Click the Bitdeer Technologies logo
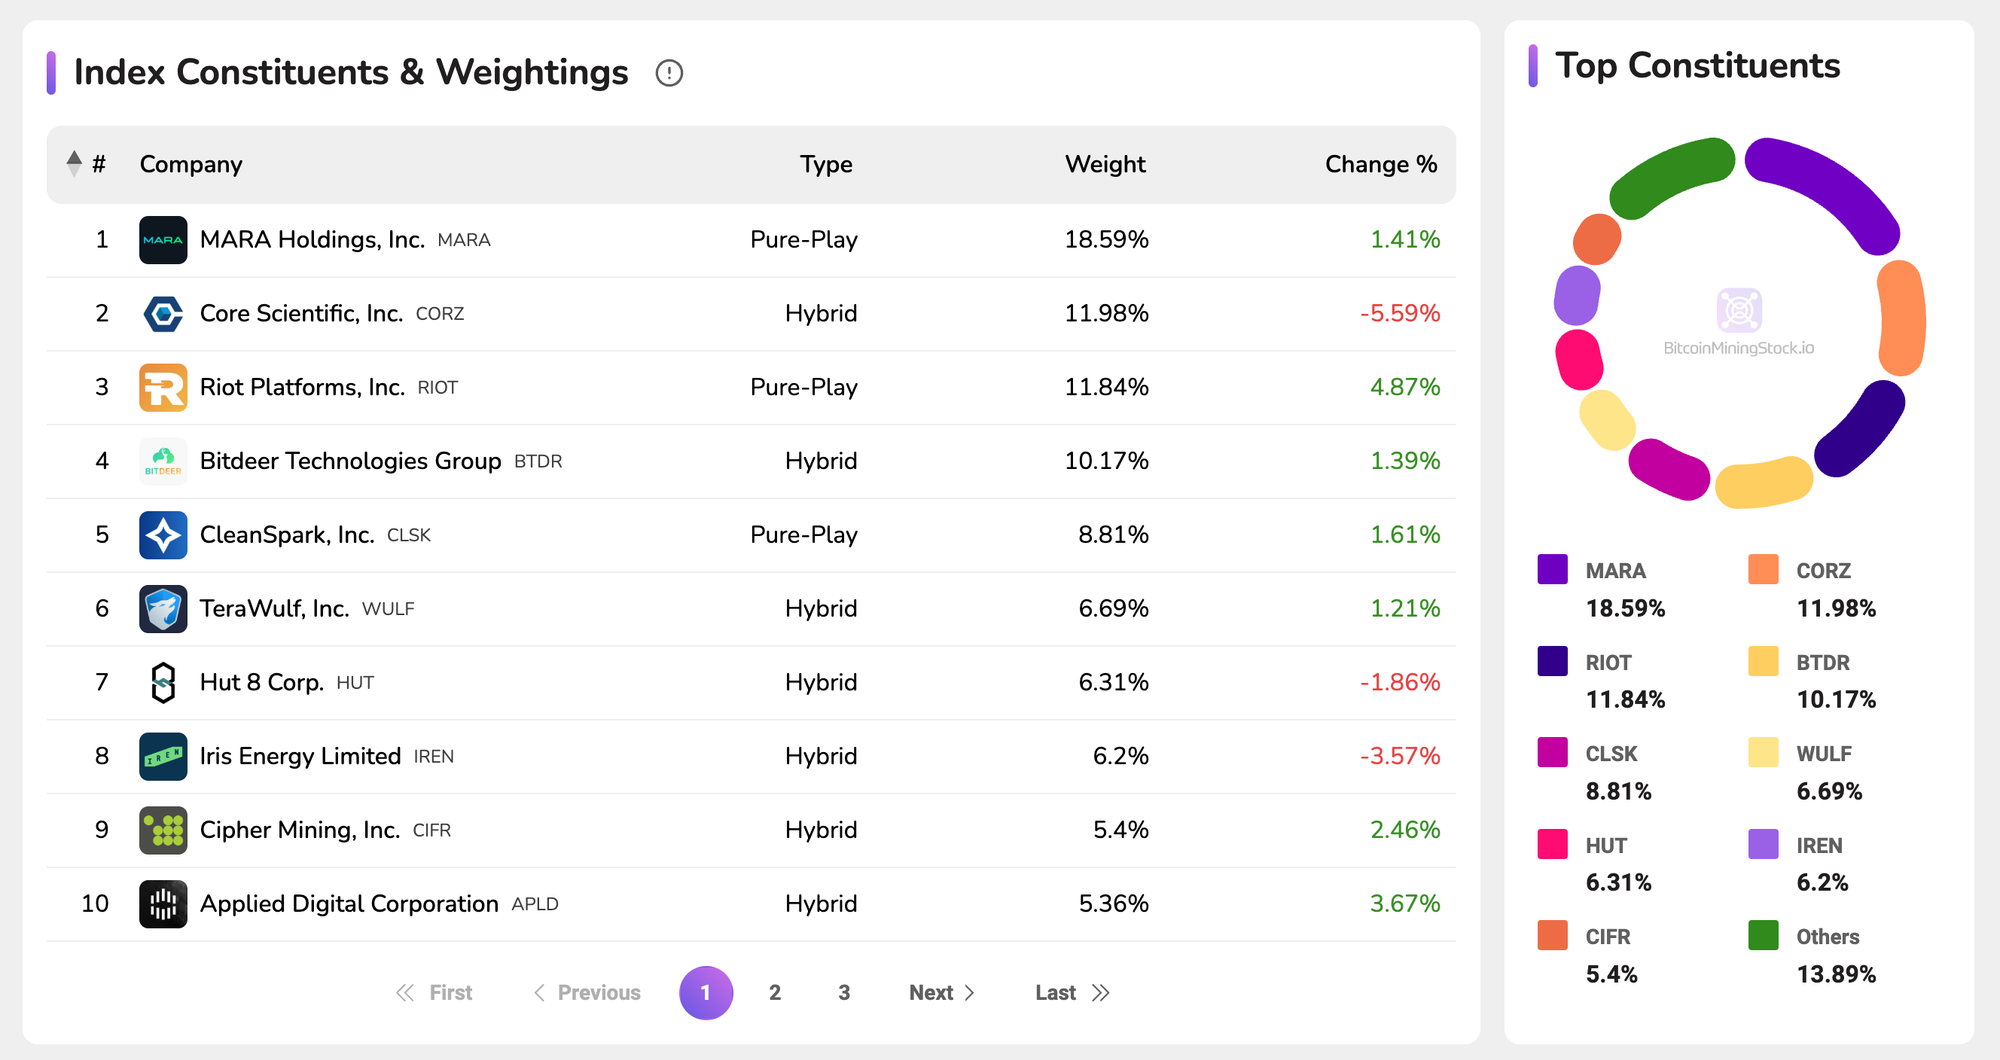The image size is (2000, 1060). [163, 462]
